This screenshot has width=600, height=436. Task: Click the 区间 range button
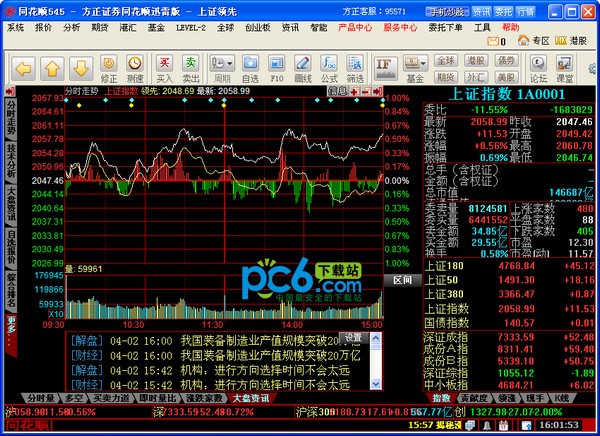tap(403, 280)
